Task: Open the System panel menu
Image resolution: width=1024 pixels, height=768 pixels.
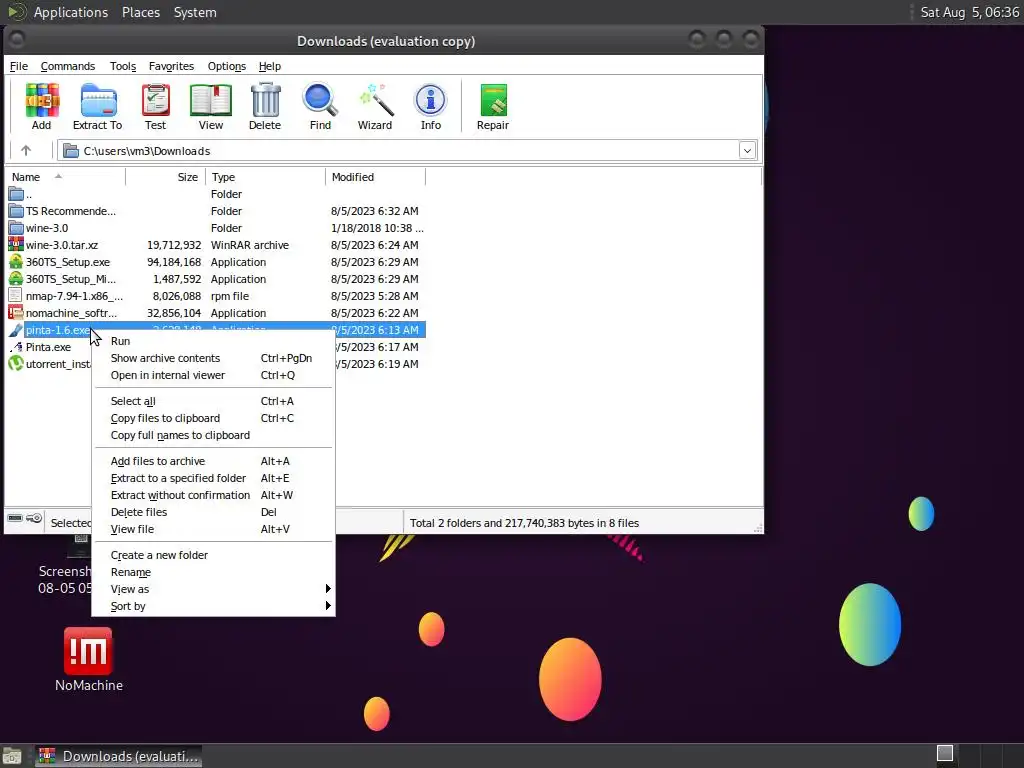Action: click(195, 12)
